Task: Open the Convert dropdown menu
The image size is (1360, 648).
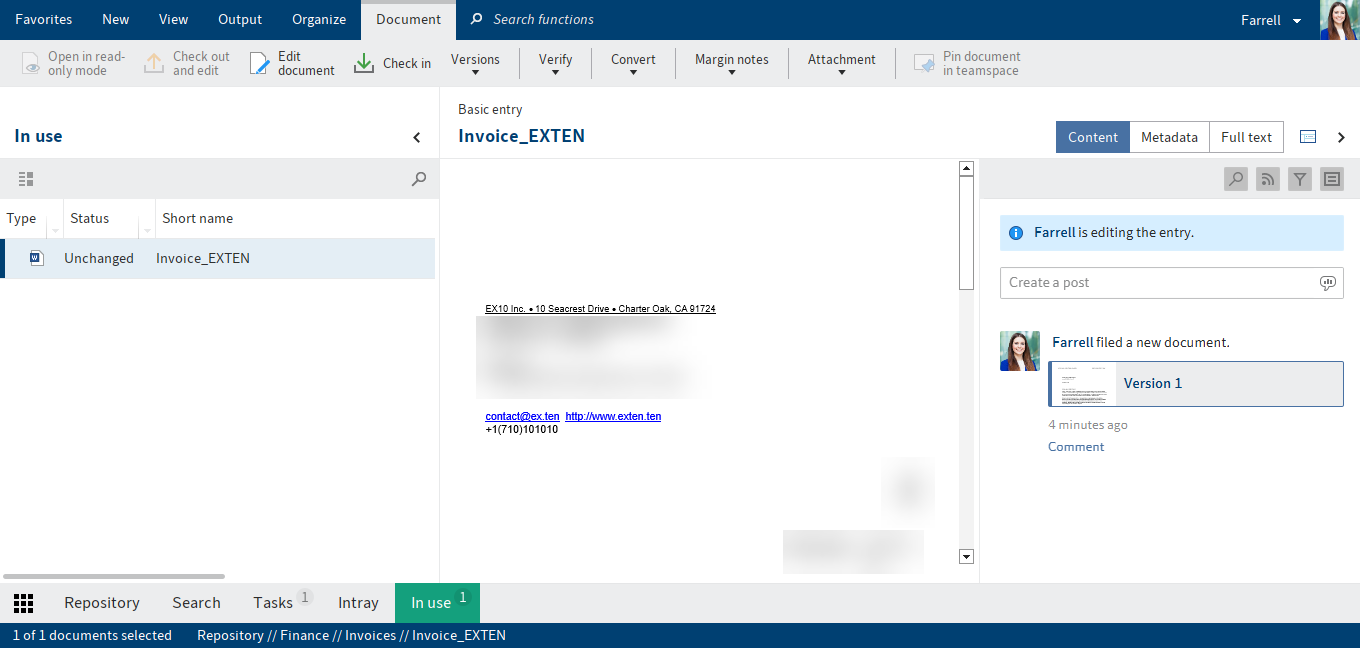Action: 633,64
